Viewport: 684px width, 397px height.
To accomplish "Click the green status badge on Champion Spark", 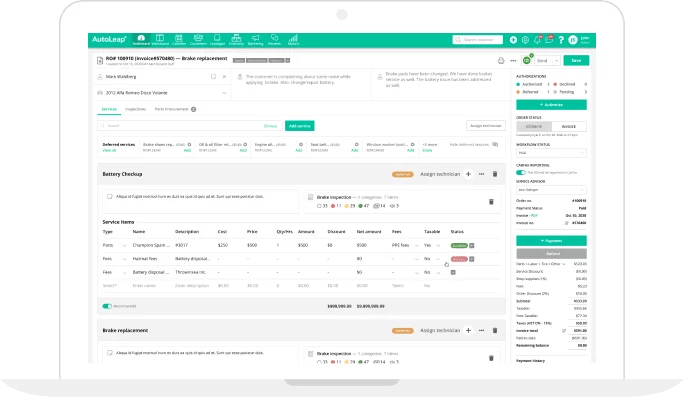I will pyautogui.click(x=459, y=246).
